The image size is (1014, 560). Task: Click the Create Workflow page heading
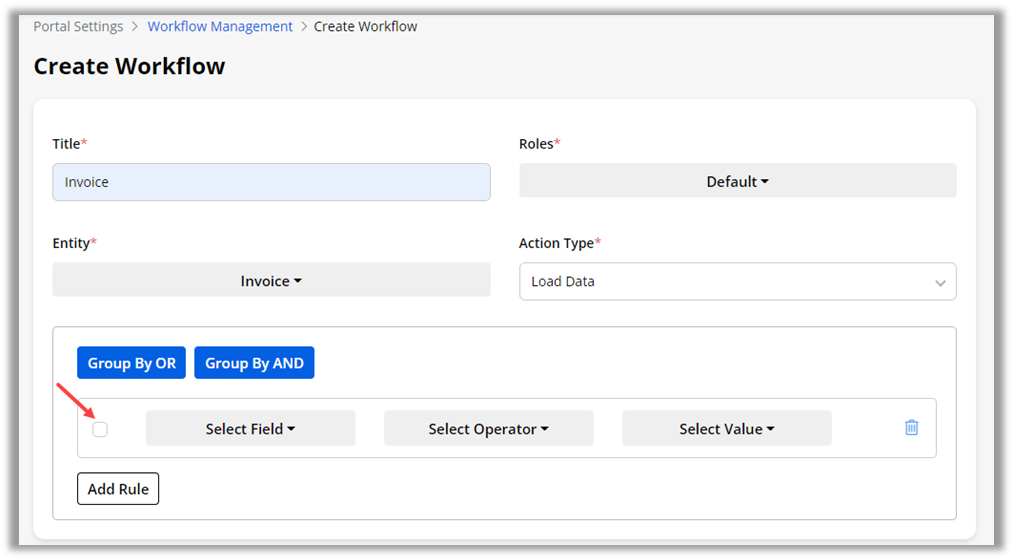coord(129,66)
